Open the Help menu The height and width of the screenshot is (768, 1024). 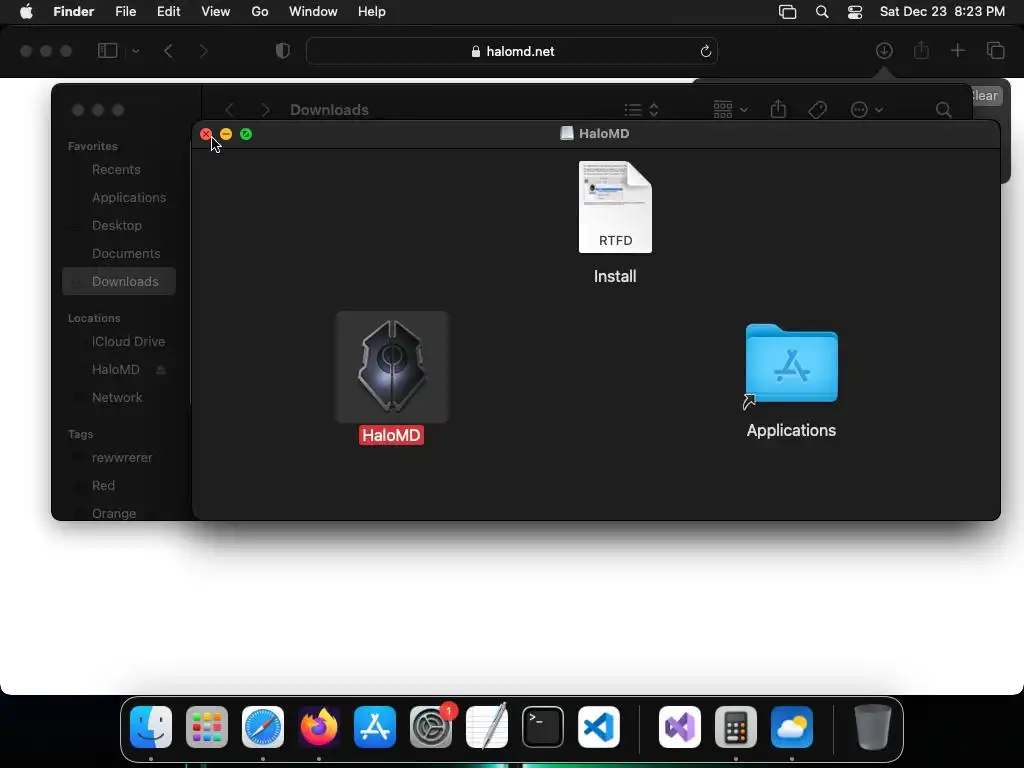pyautogui.click(x=372, y=12)
